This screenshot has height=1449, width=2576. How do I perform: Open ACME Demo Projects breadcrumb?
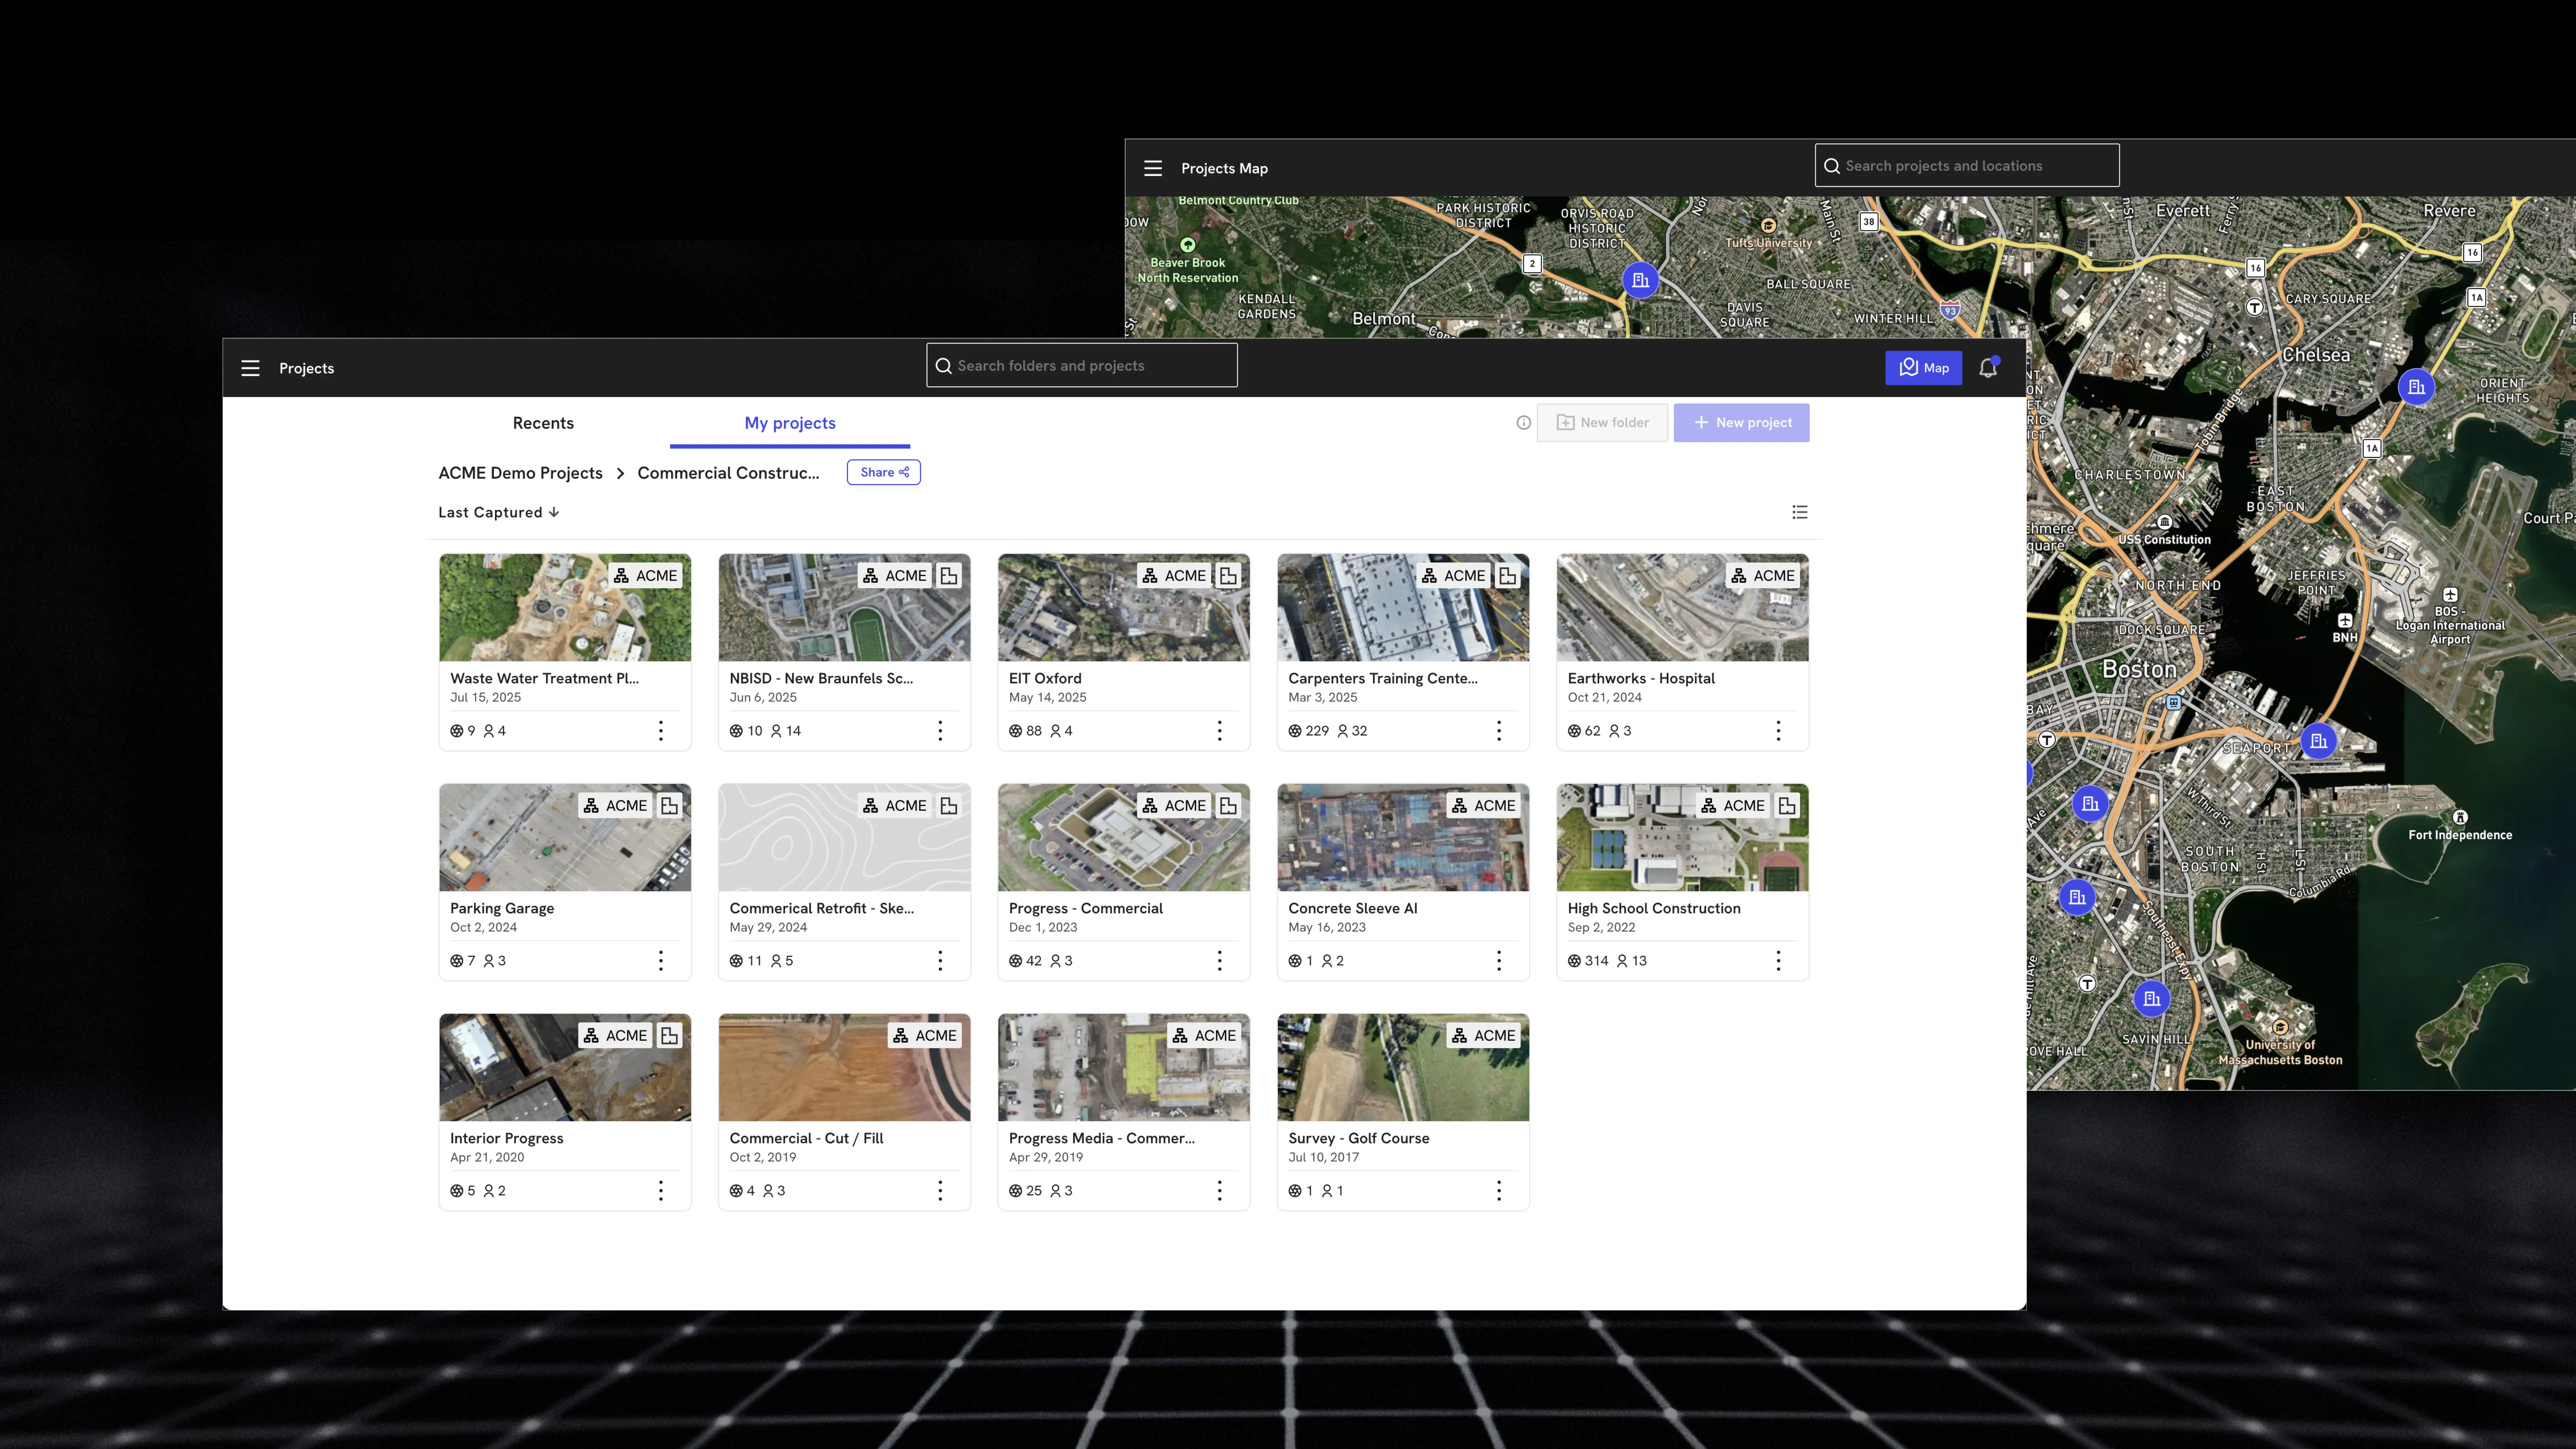click(520, 473)
